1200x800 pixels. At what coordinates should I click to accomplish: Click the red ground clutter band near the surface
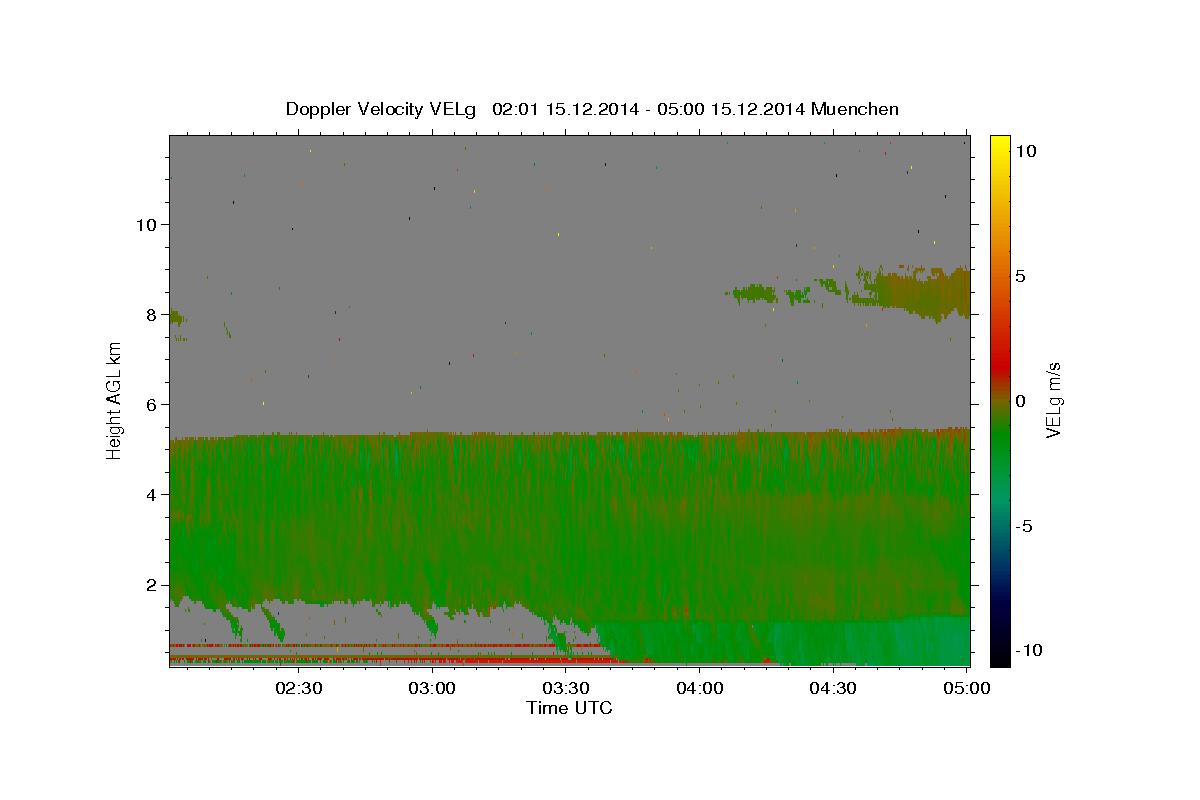(x=400, y=659)
